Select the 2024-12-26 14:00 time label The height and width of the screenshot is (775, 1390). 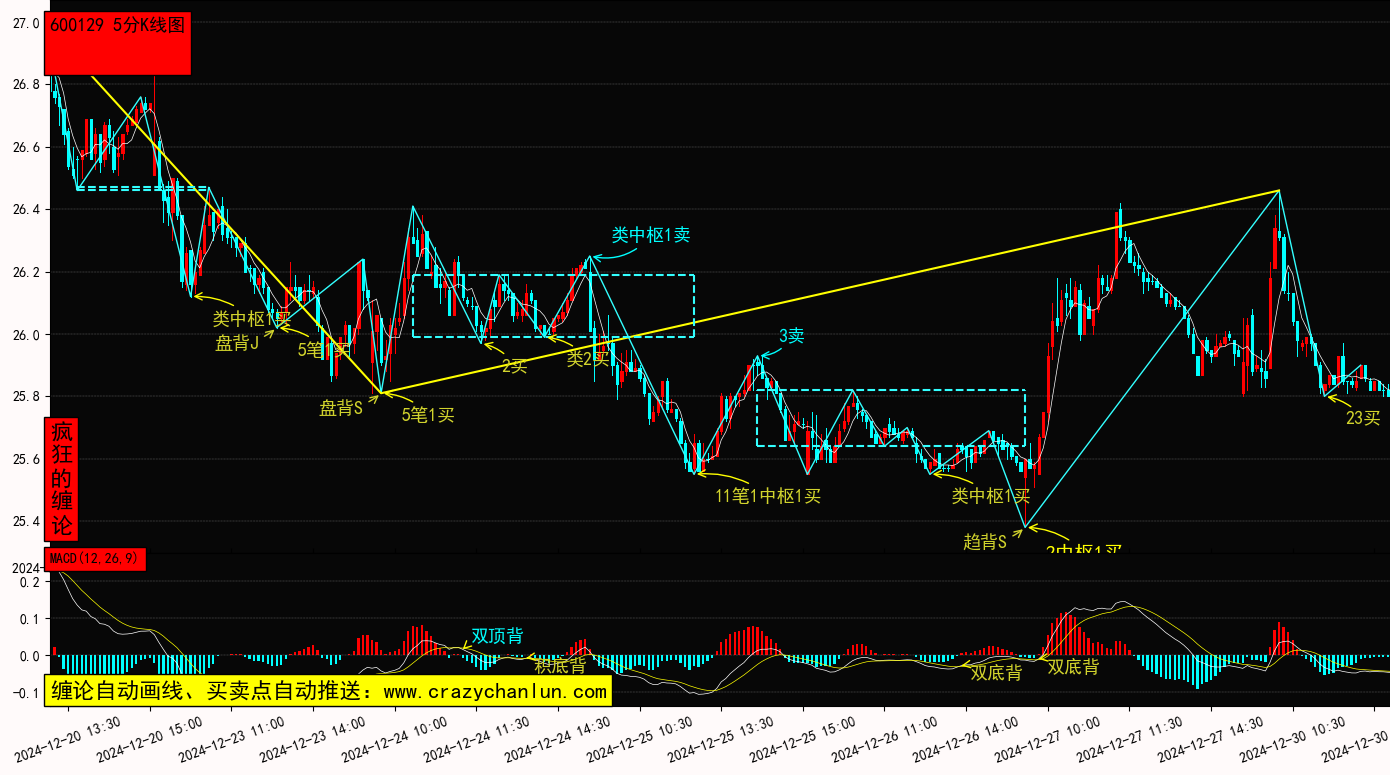pos(967,739)
